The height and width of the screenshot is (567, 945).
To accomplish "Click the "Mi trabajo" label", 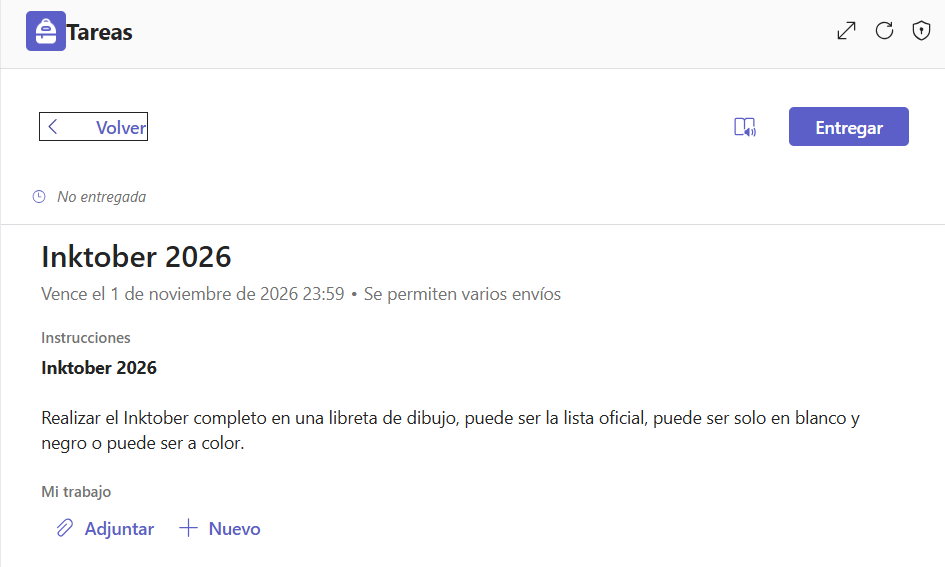I will [76, 492].
